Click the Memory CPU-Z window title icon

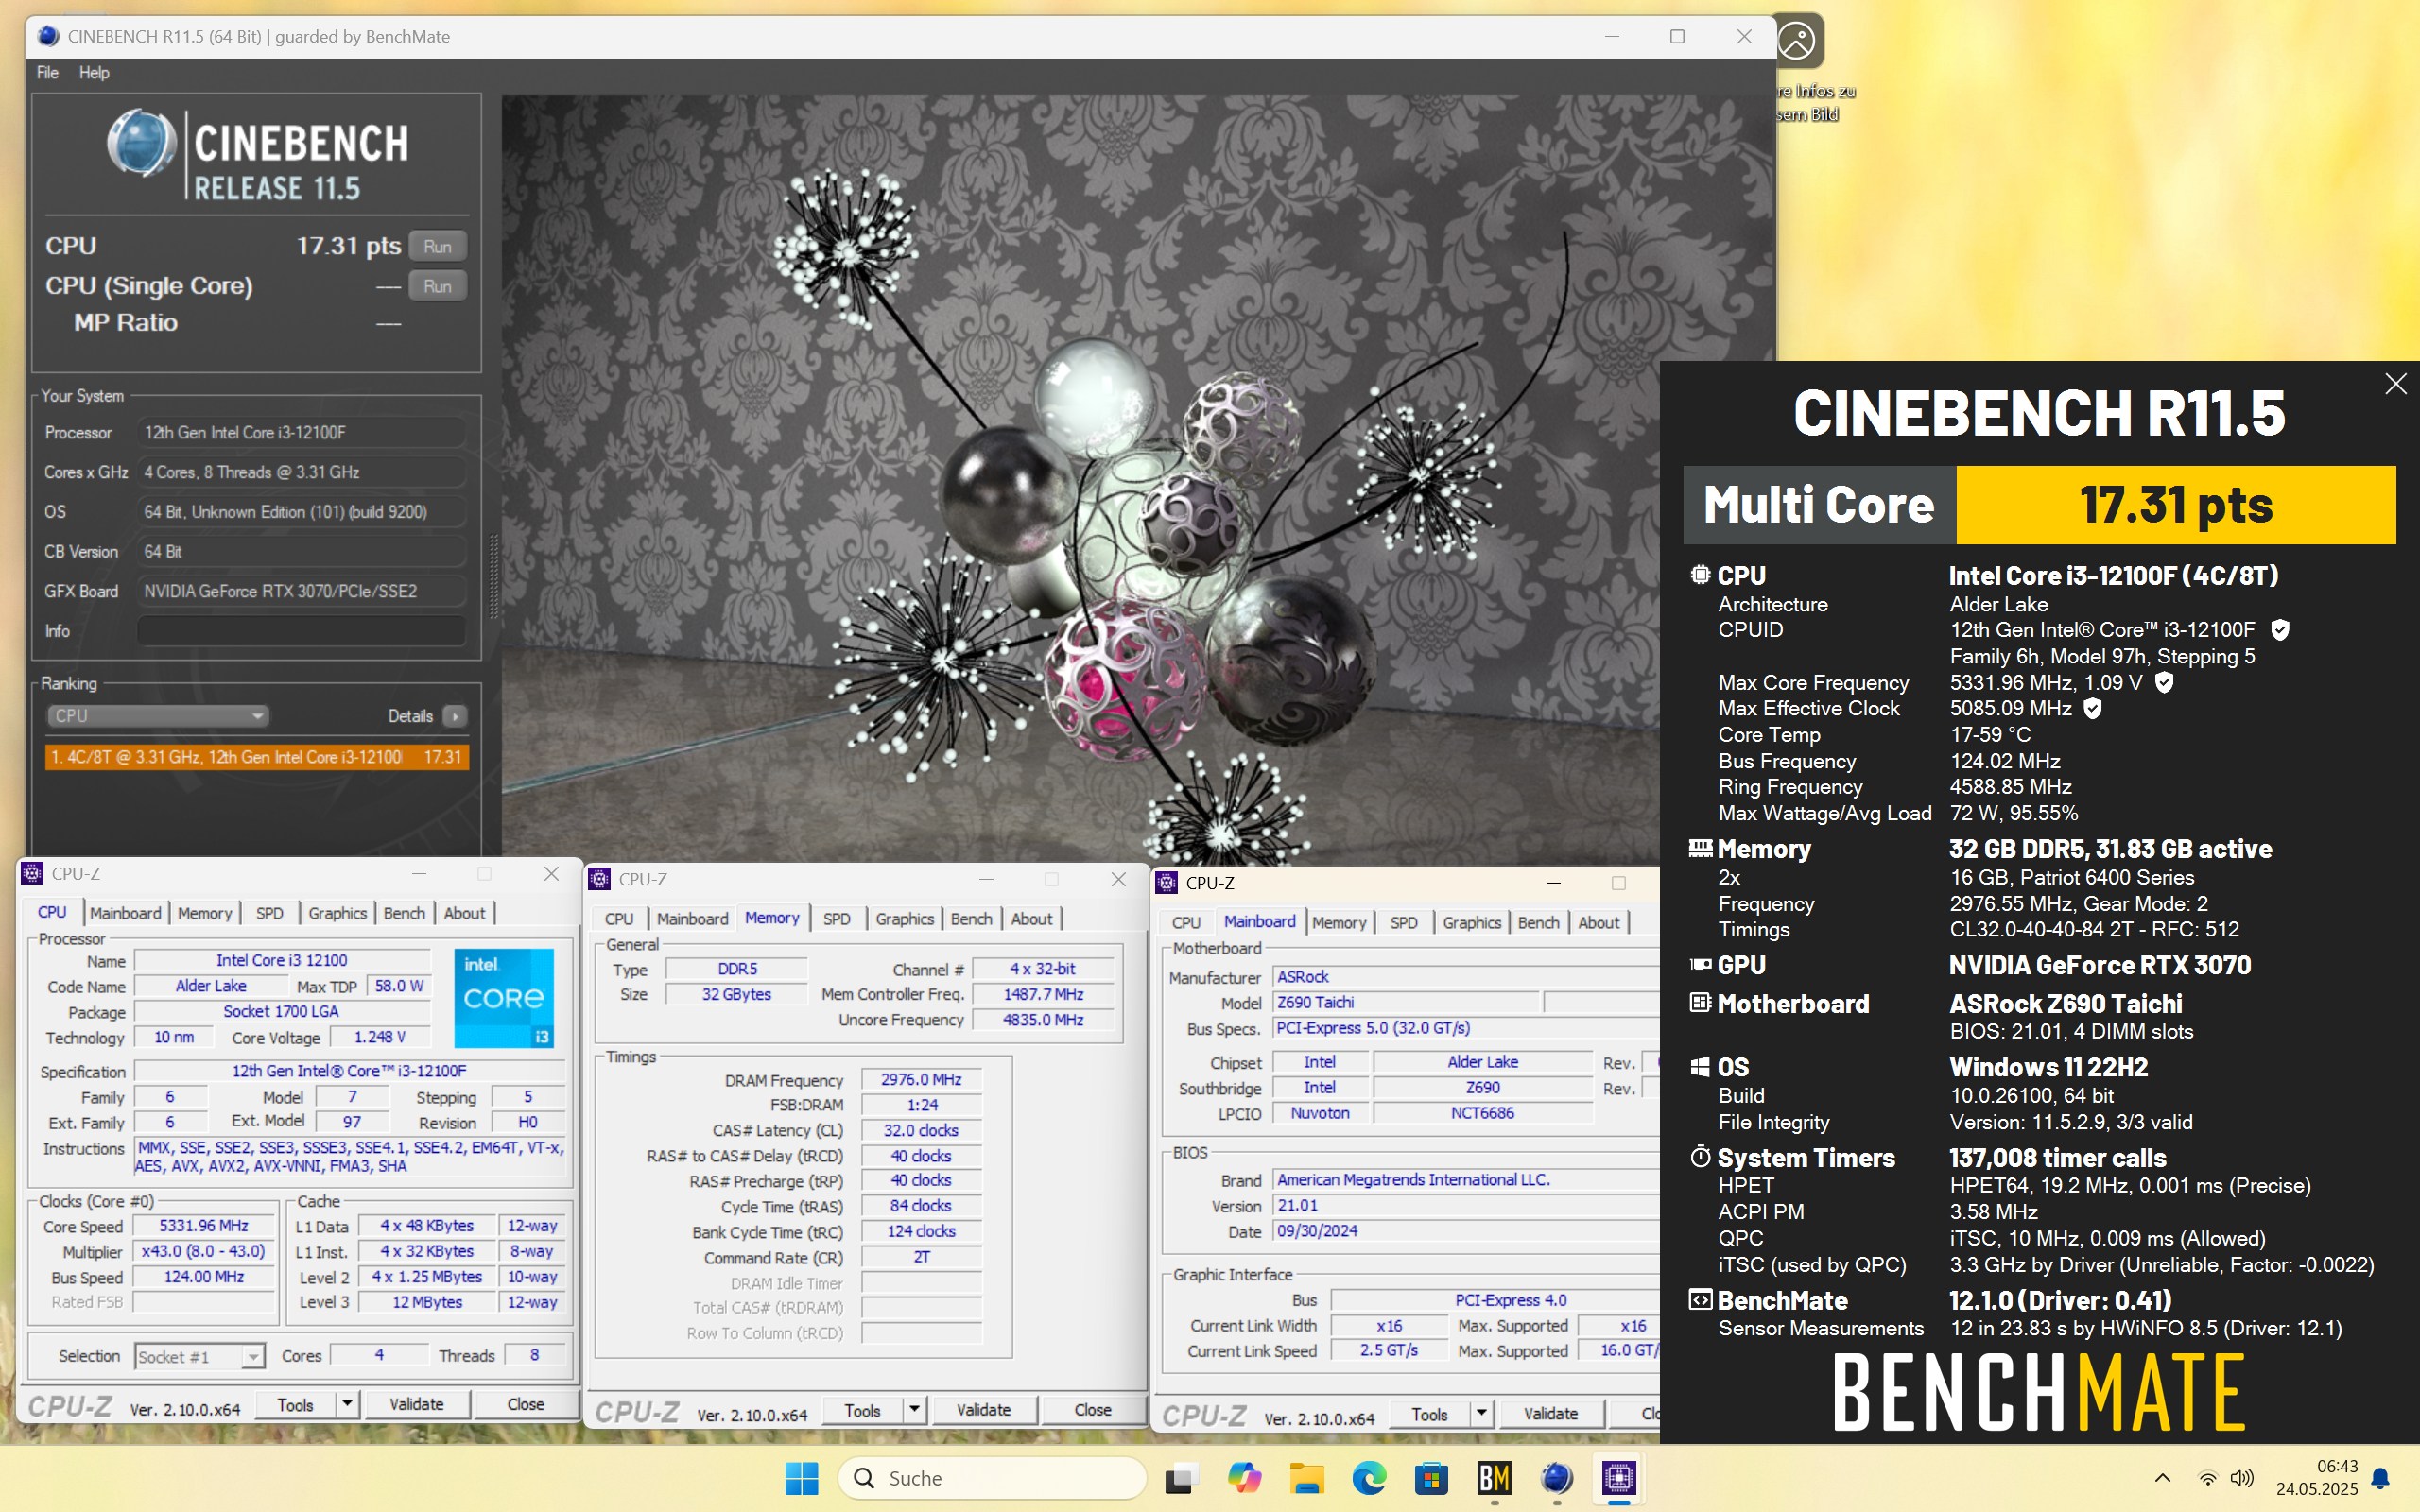click(x=599, y=879)
